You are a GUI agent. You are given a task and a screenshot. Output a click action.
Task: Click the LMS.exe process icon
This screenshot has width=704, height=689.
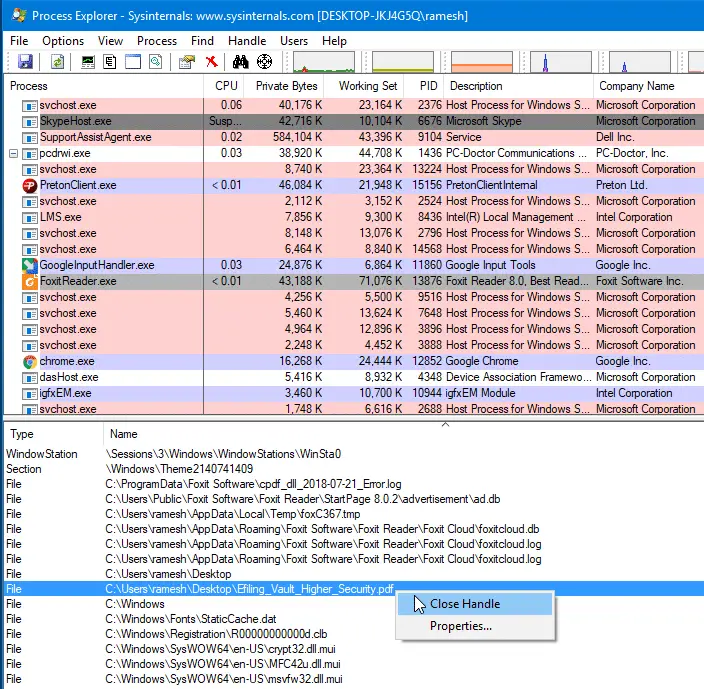(30, 218)
